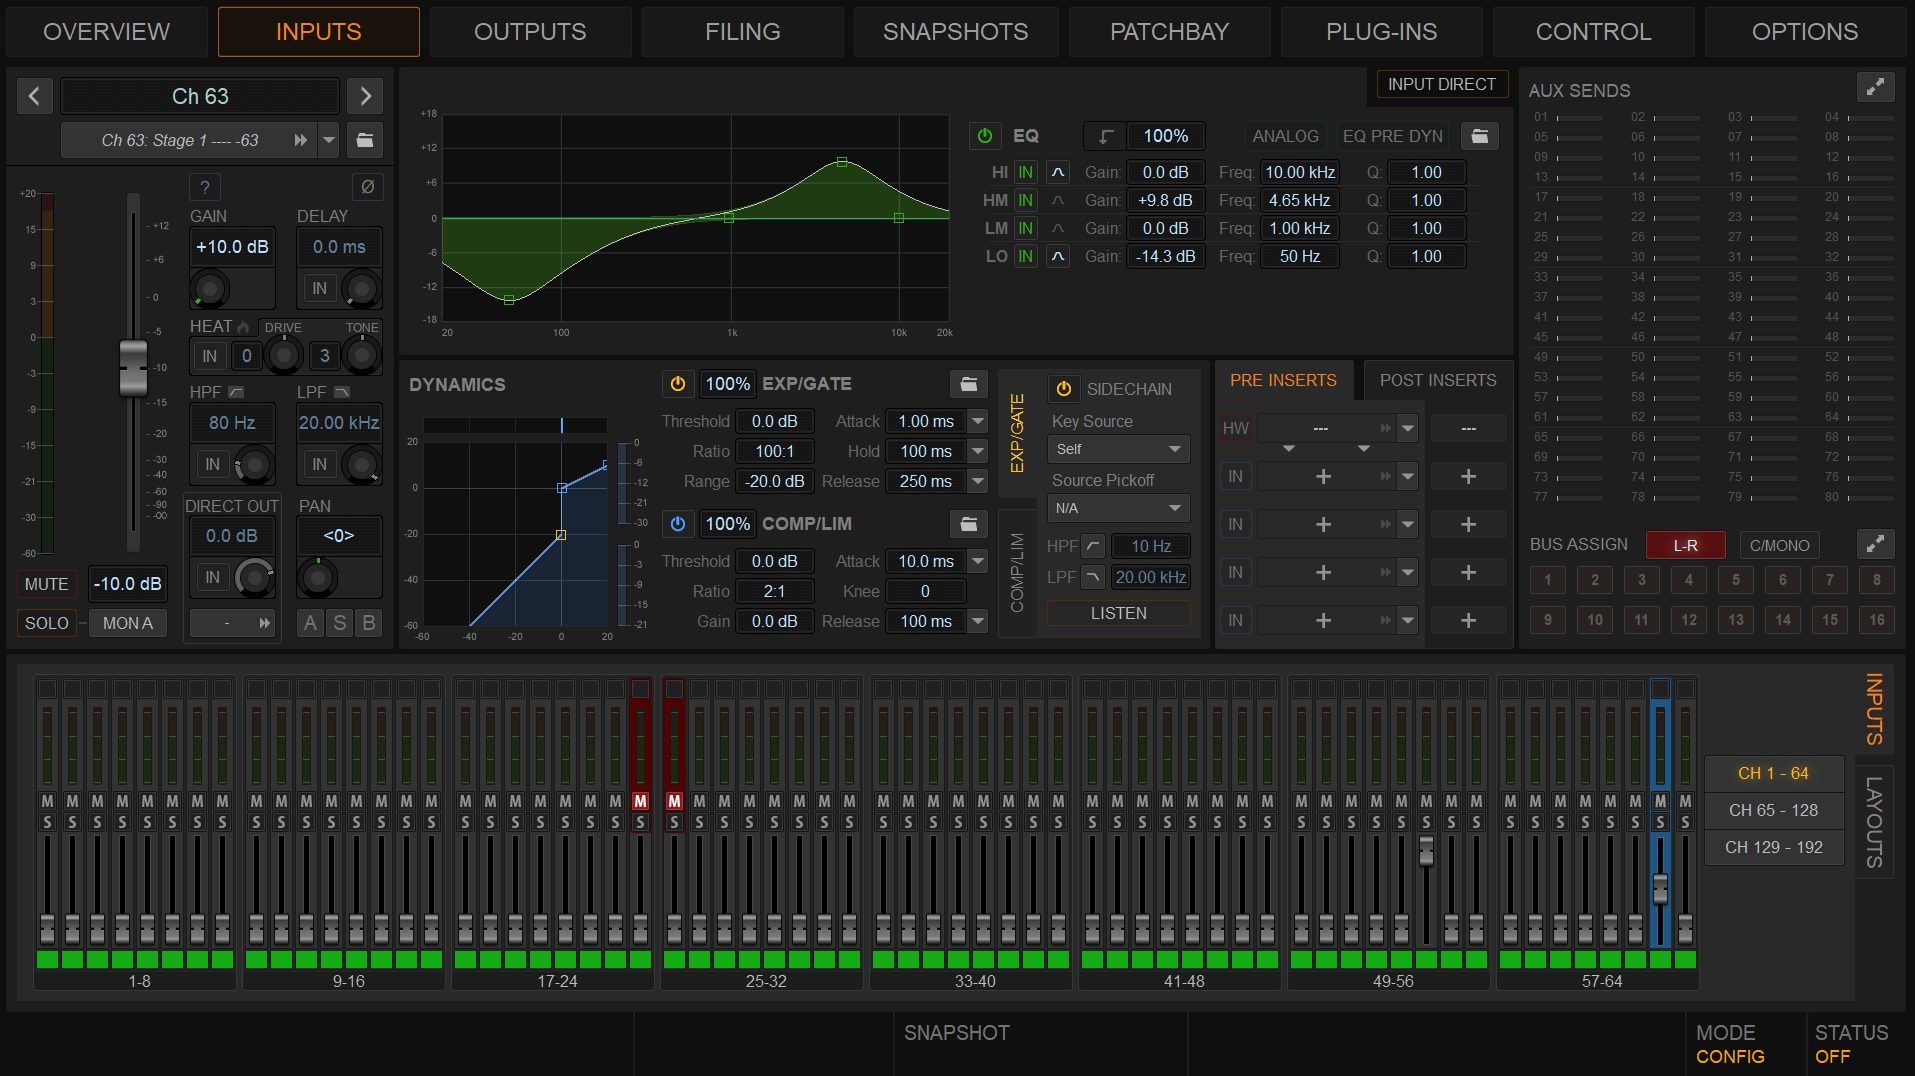Viewport: 1915px width, 1076px height.
Task: Toggle COMP/LIM power icon
Action: click(678, 524)
